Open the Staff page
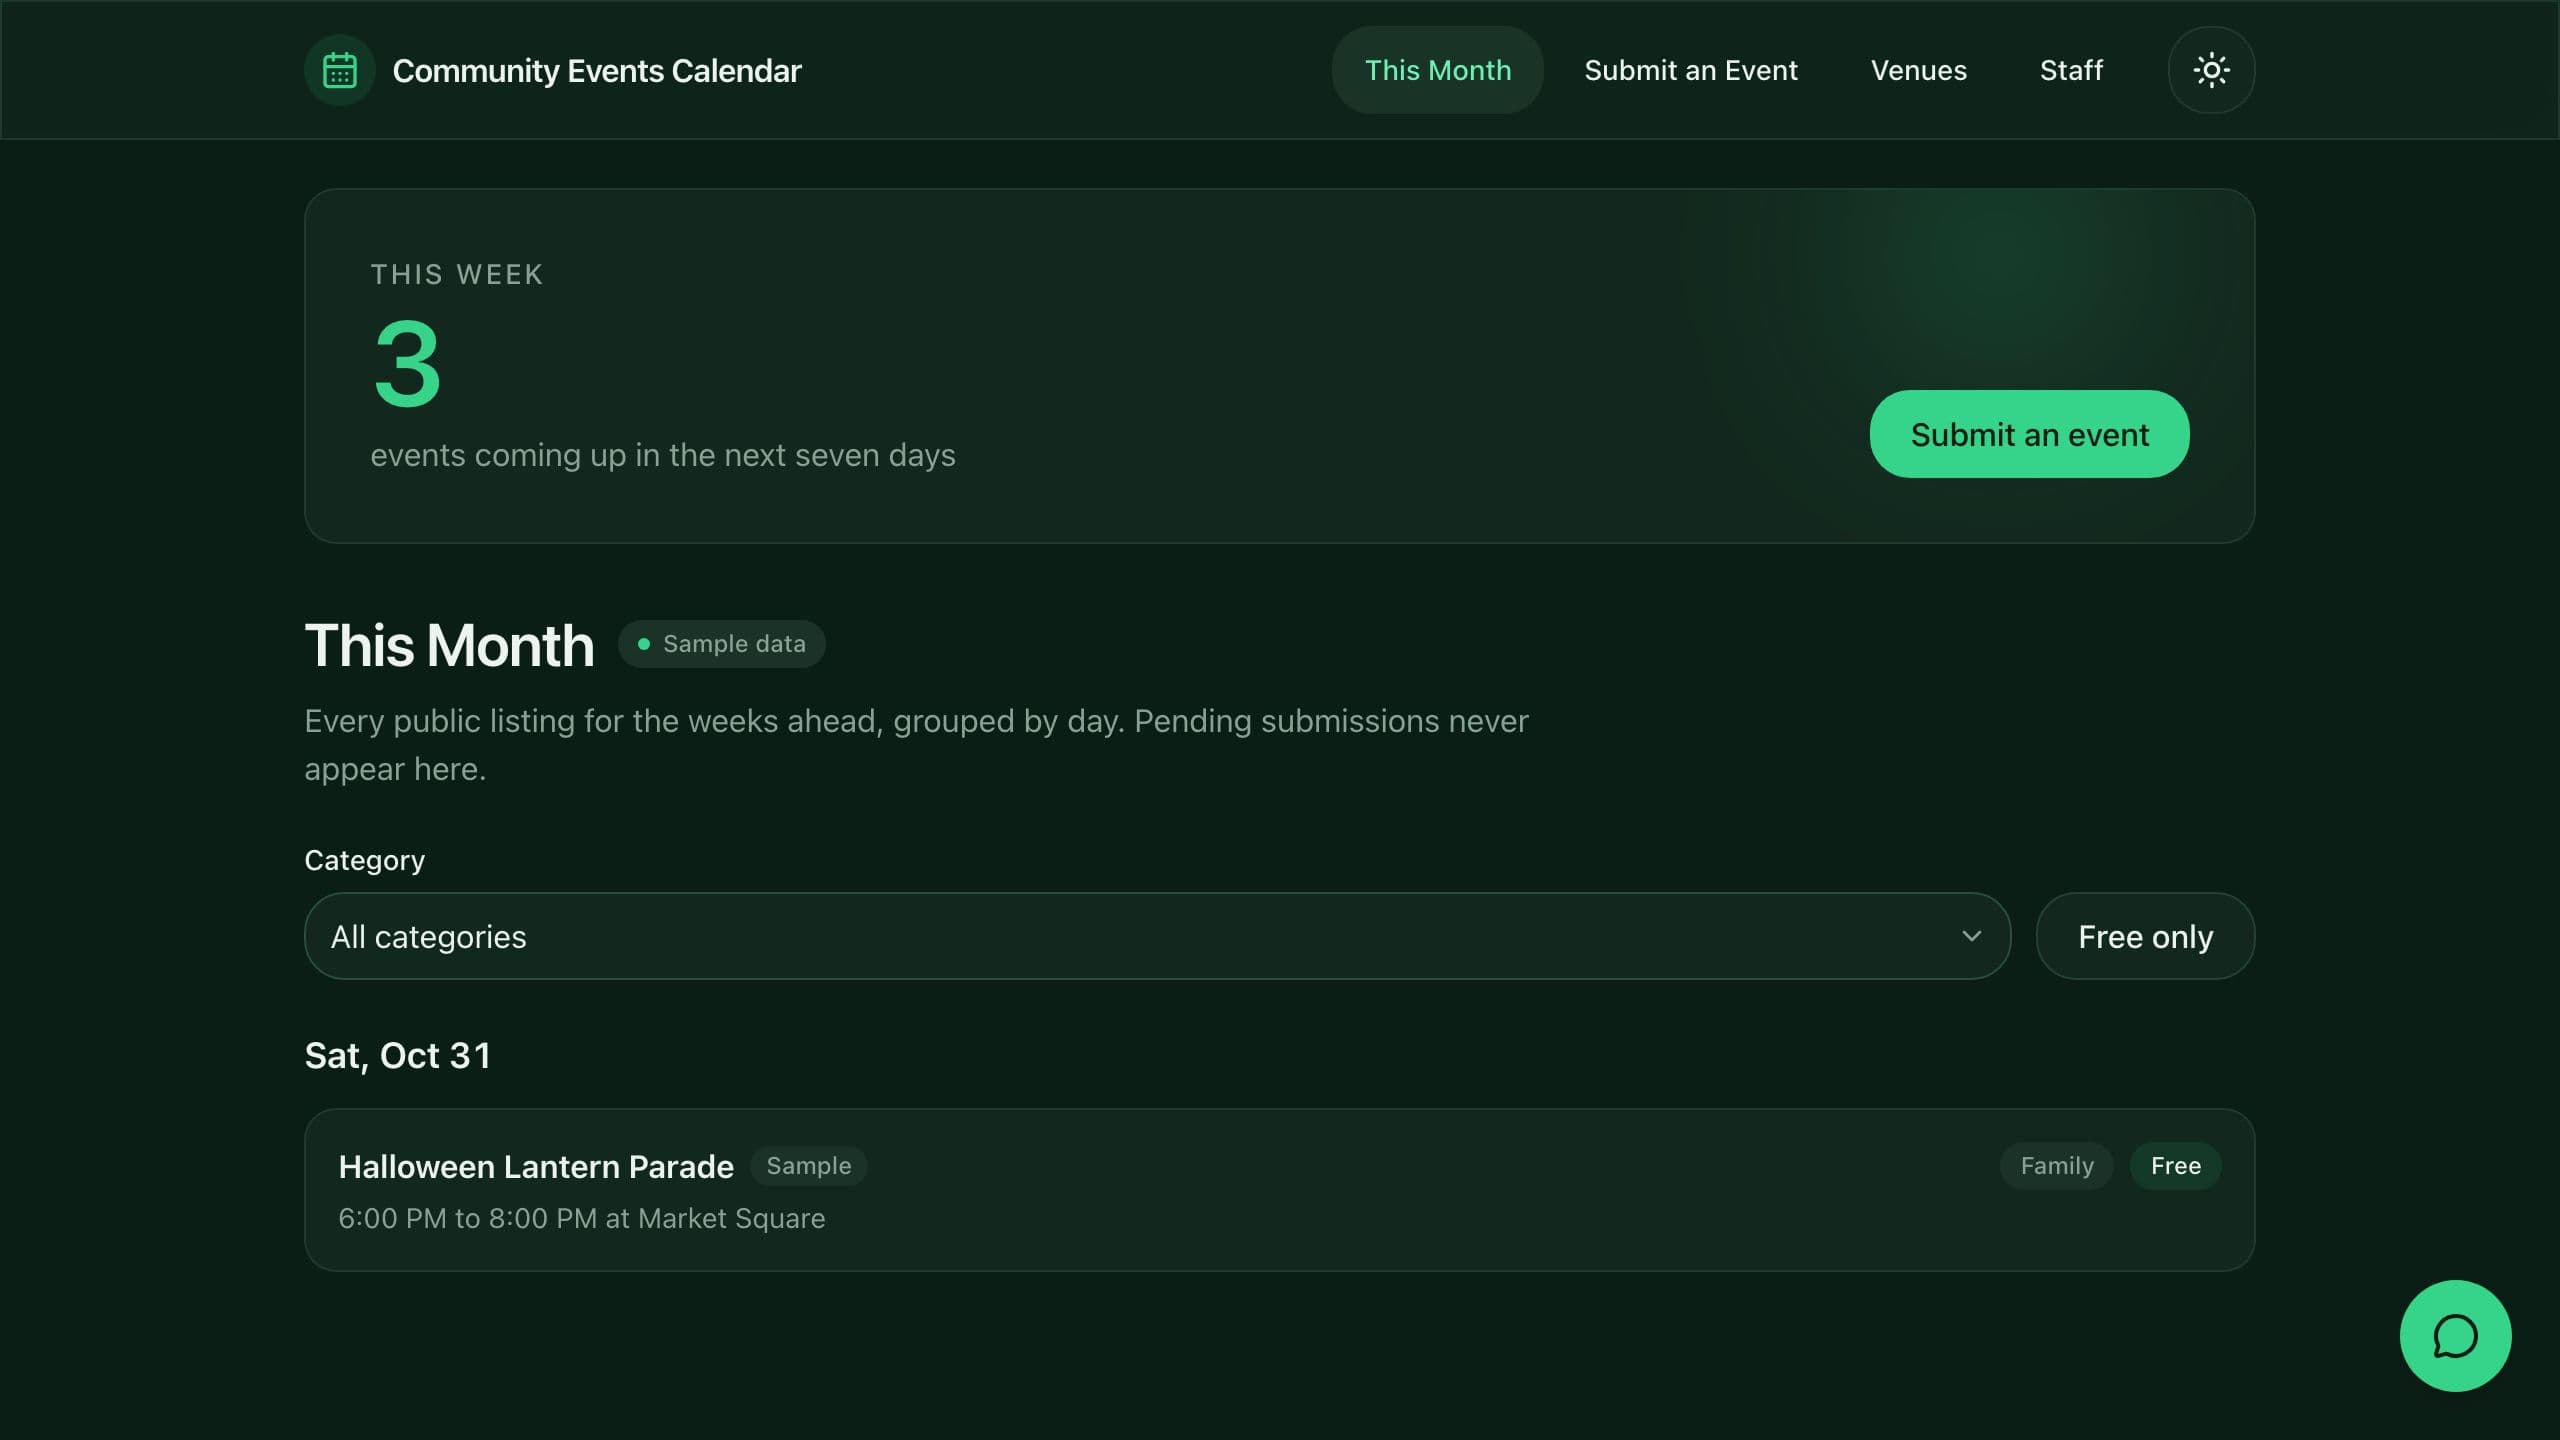The height and width of the screenshot is (1440, 2560). 2071,70
